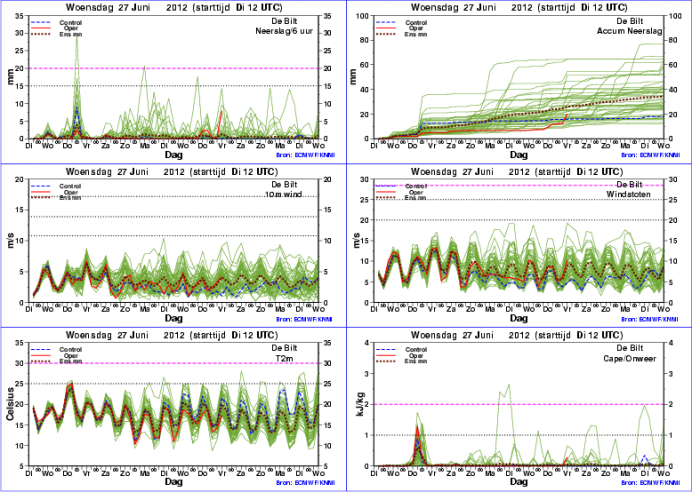Viewport: 692px width, 492px height.
Task: Select 'Ens mn' legend entry in Neerslag/6 uur chart
Action: tap(71, 34)
